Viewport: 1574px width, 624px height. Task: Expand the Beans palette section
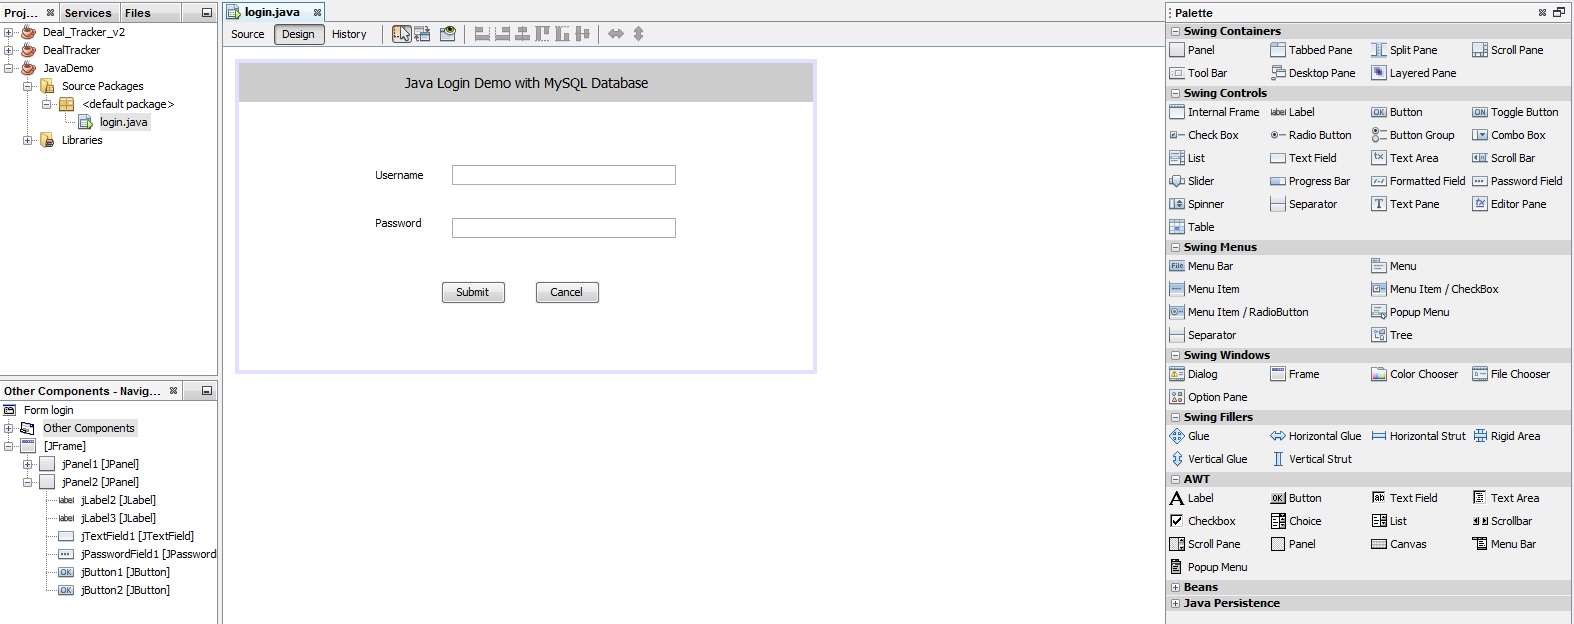[1175, 587]
